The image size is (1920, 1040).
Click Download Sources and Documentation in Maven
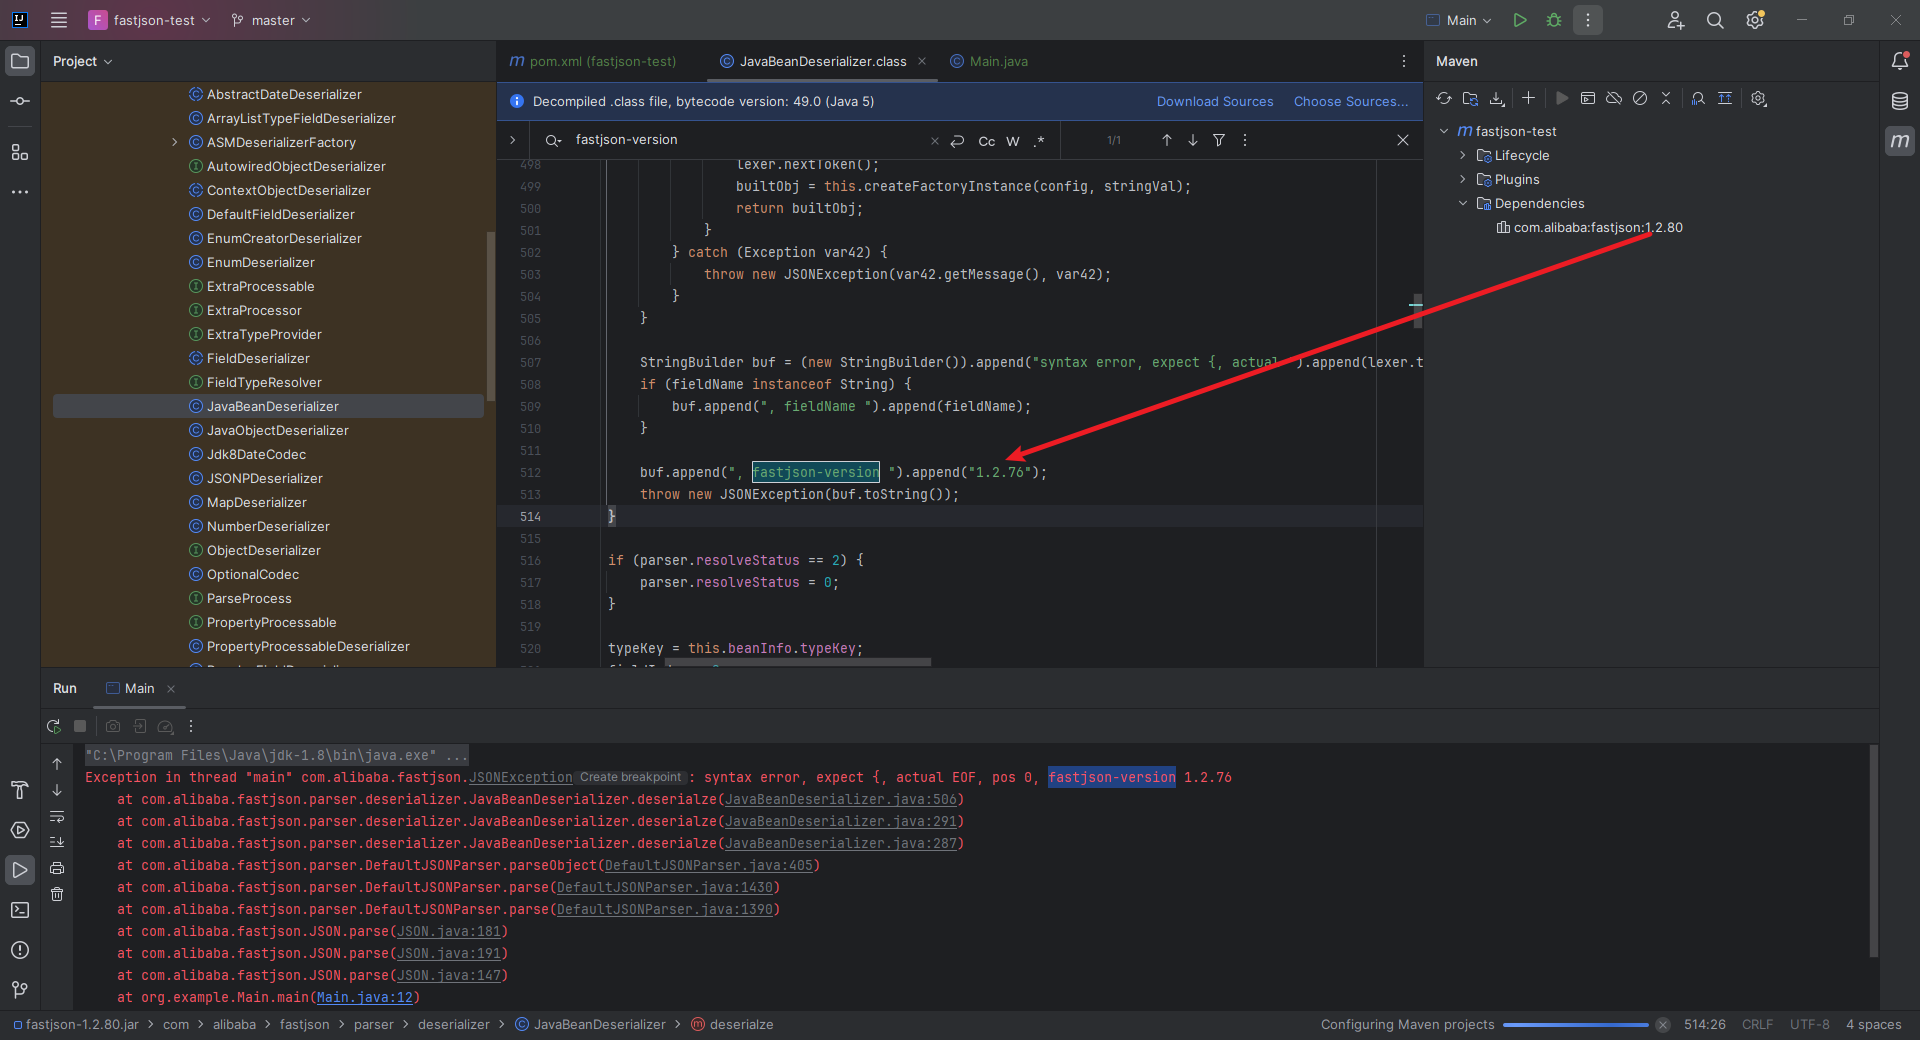tap(1497, 98)
